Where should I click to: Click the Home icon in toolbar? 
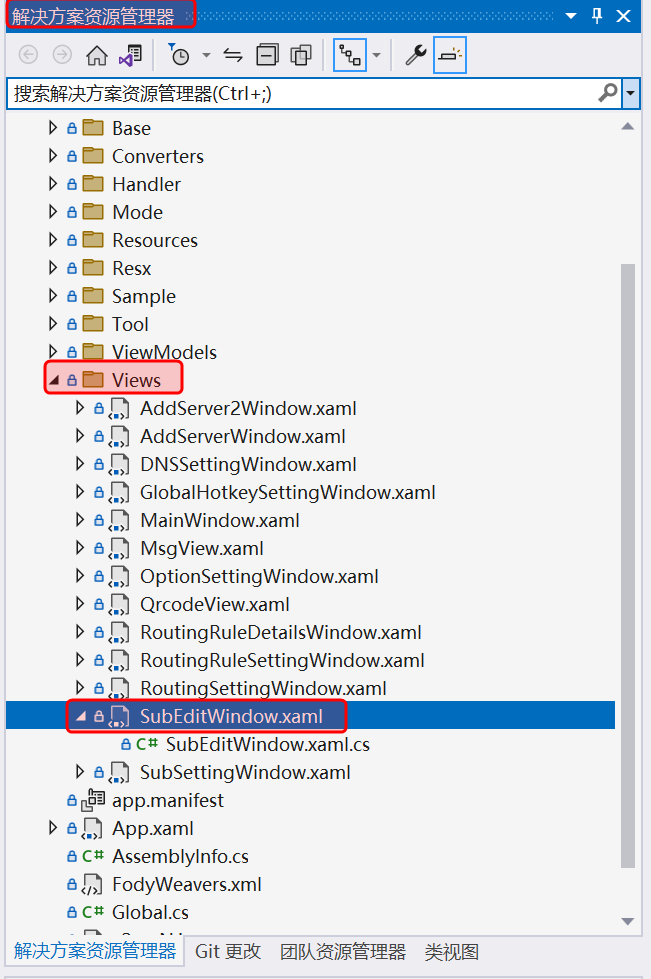coord(97,56)
